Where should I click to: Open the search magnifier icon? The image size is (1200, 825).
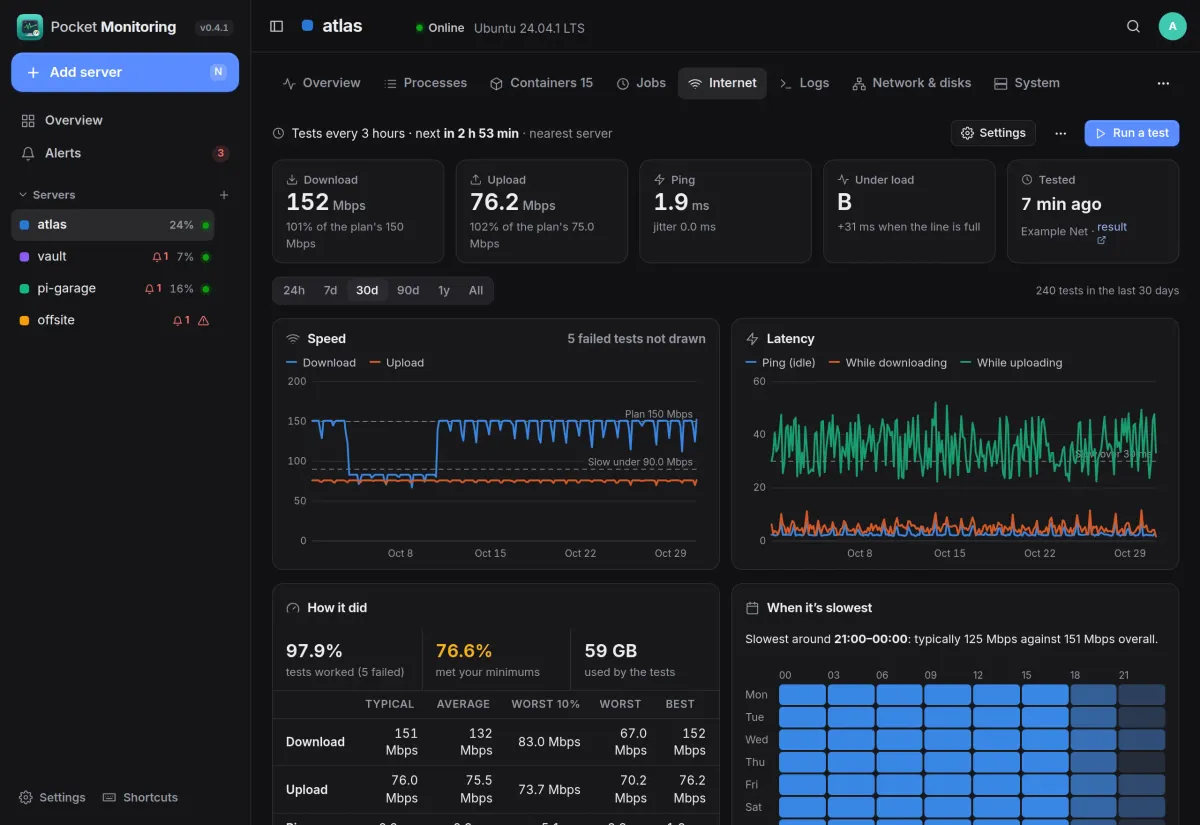point(1133,26)
